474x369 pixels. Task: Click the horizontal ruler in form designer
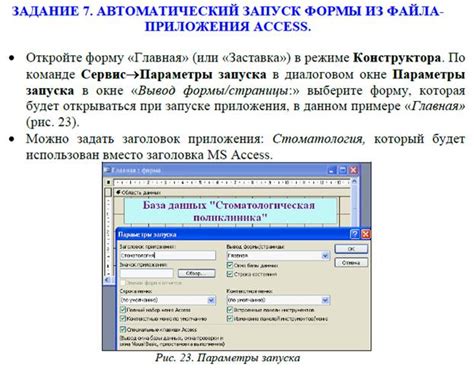pos(232,182)
